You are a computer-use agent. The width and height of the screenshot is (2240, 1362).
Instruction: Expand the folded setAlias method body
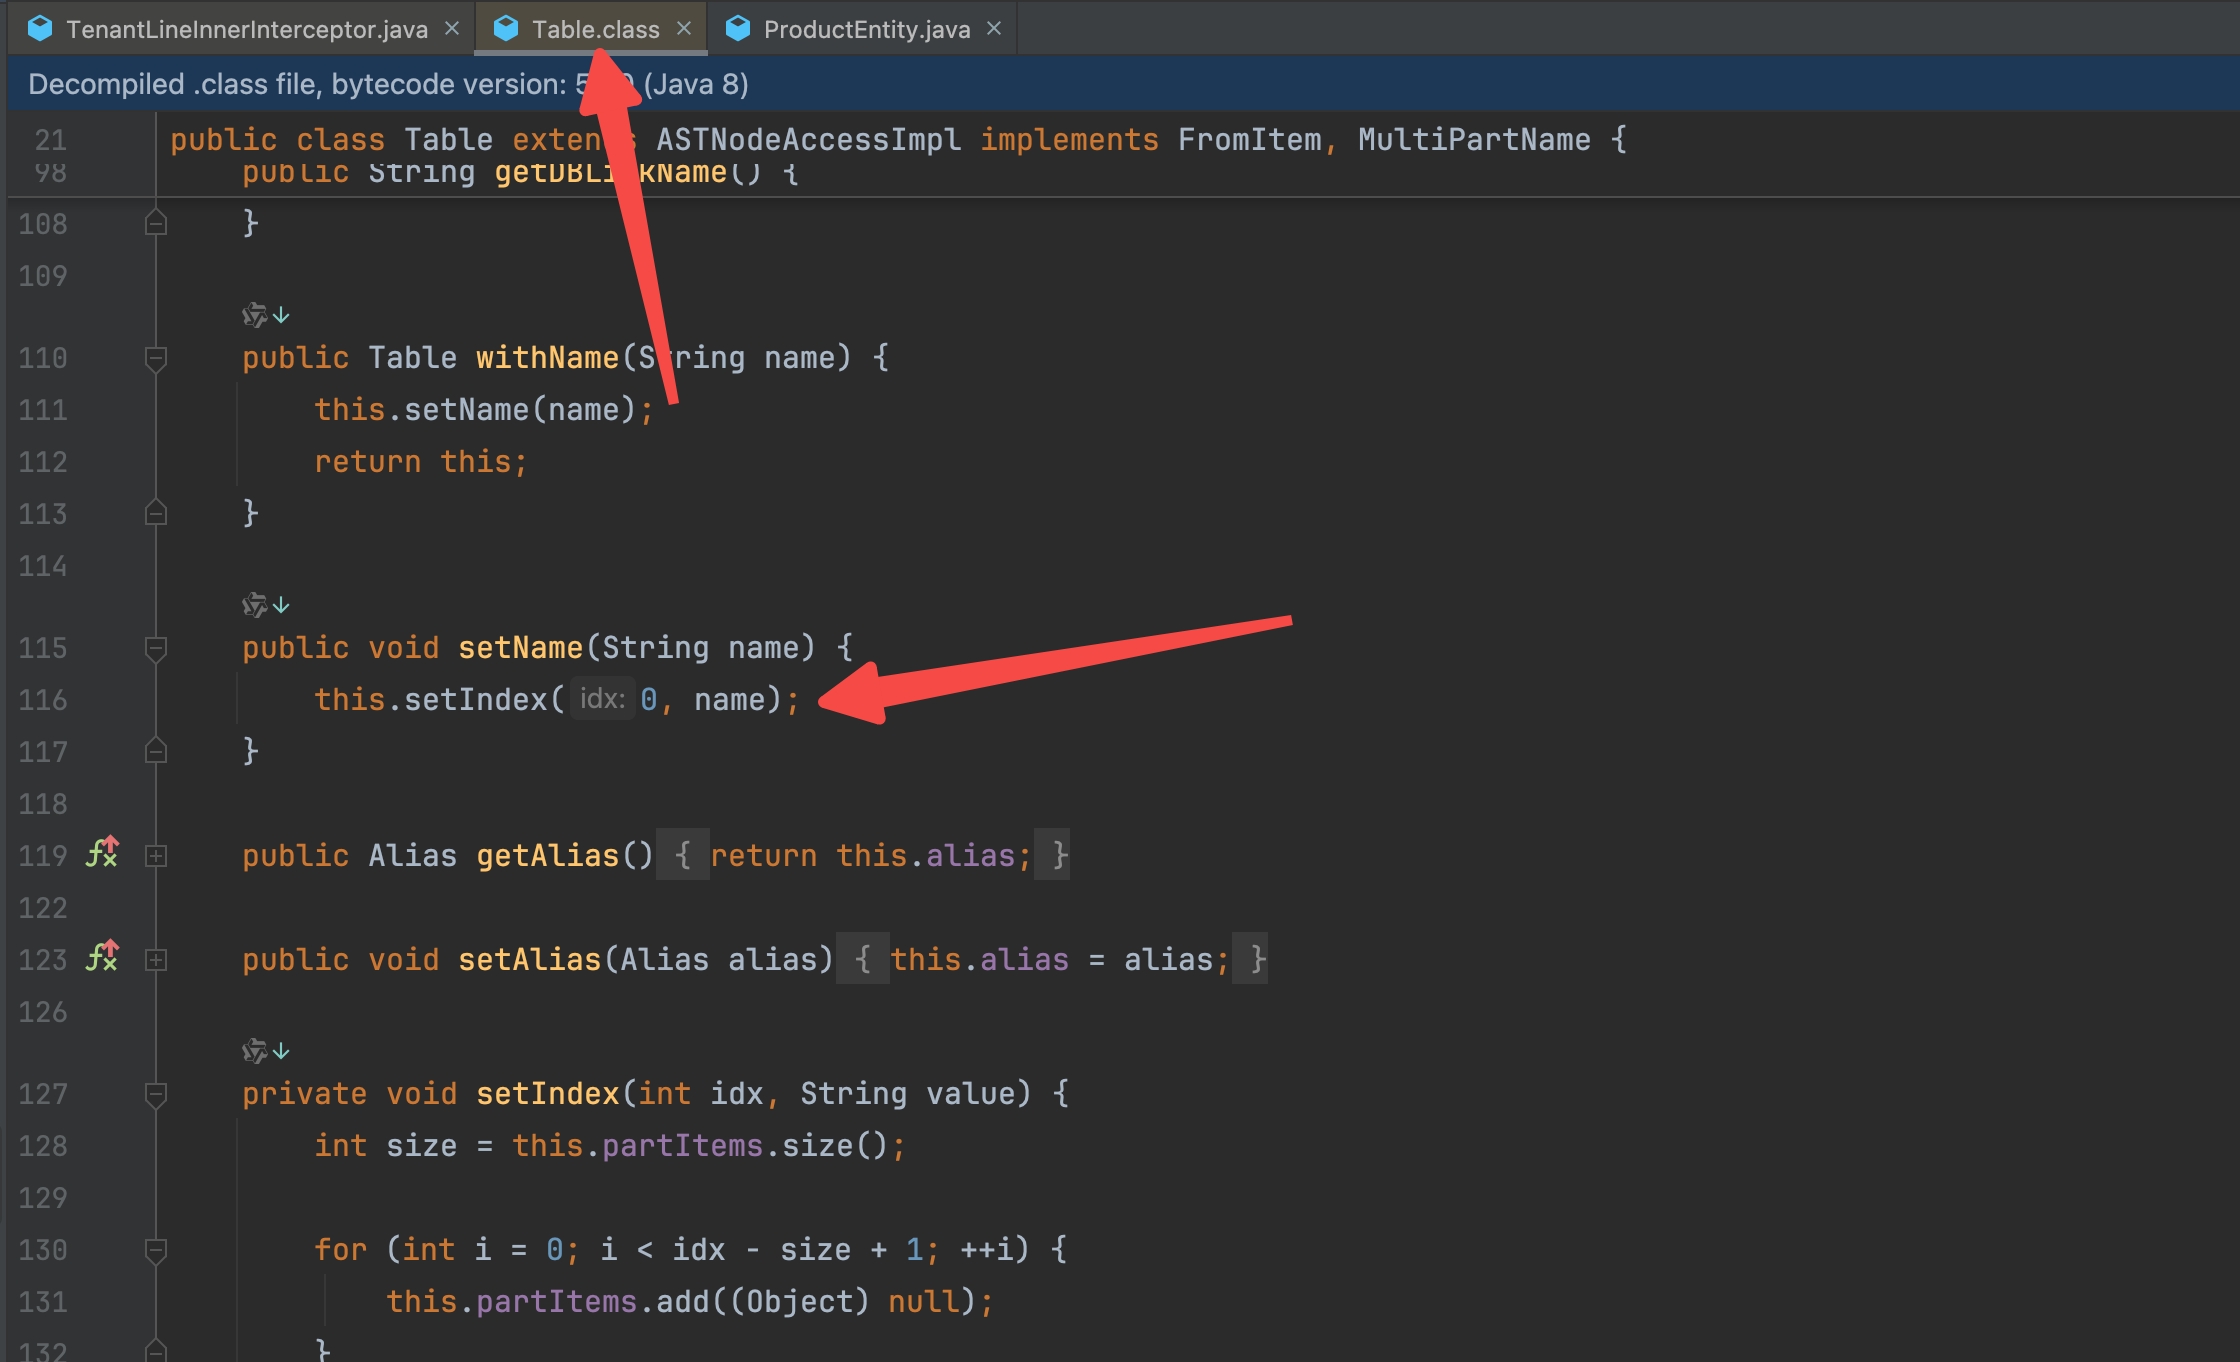pyautogui.click(x=155, y=960)
